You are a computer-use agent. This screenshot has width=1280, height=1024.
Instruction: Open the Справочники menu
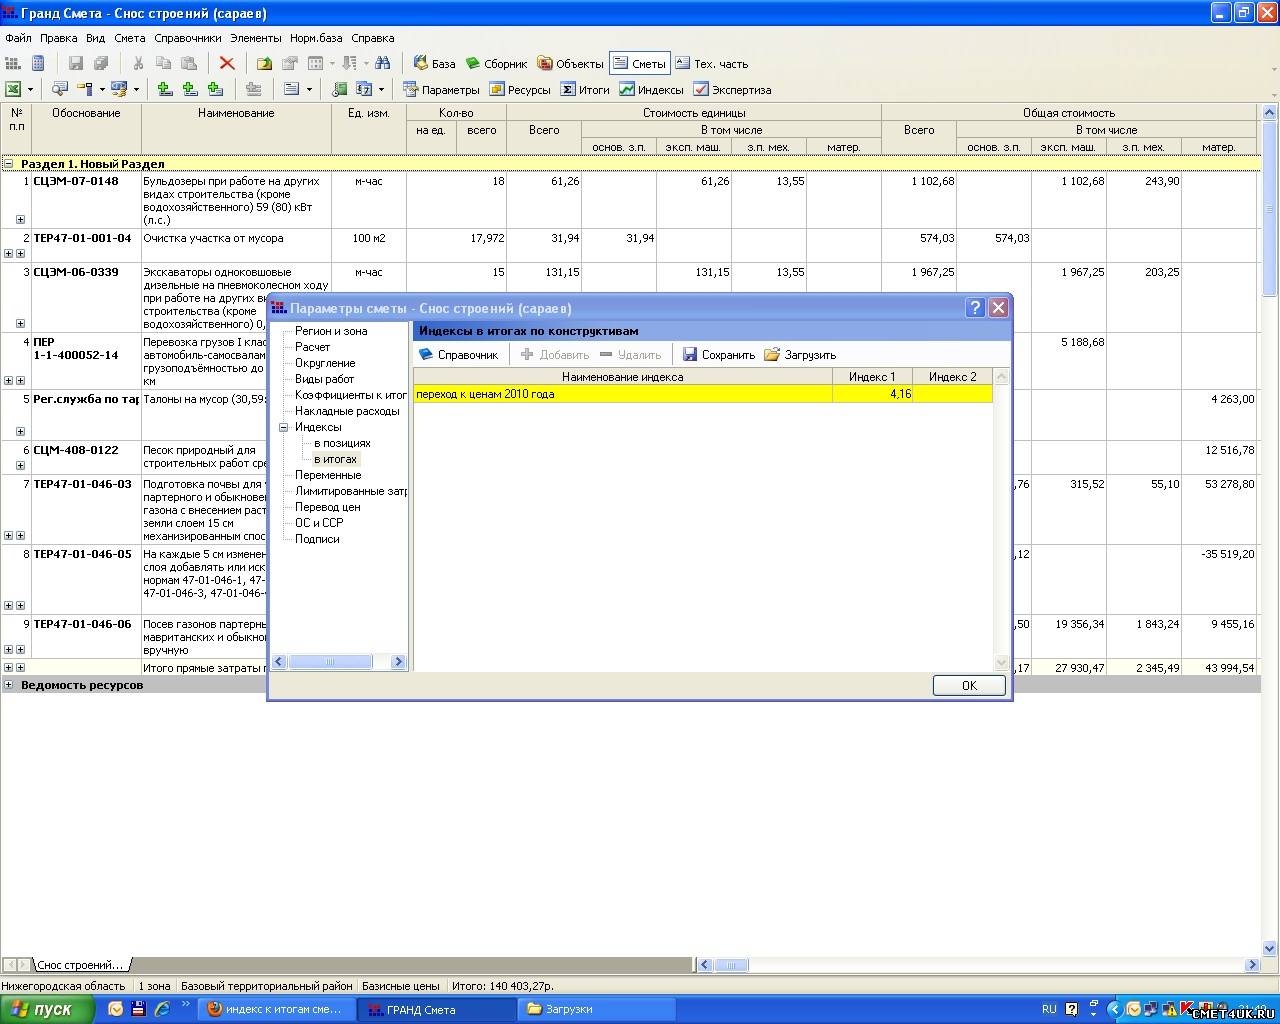(187, 38)
